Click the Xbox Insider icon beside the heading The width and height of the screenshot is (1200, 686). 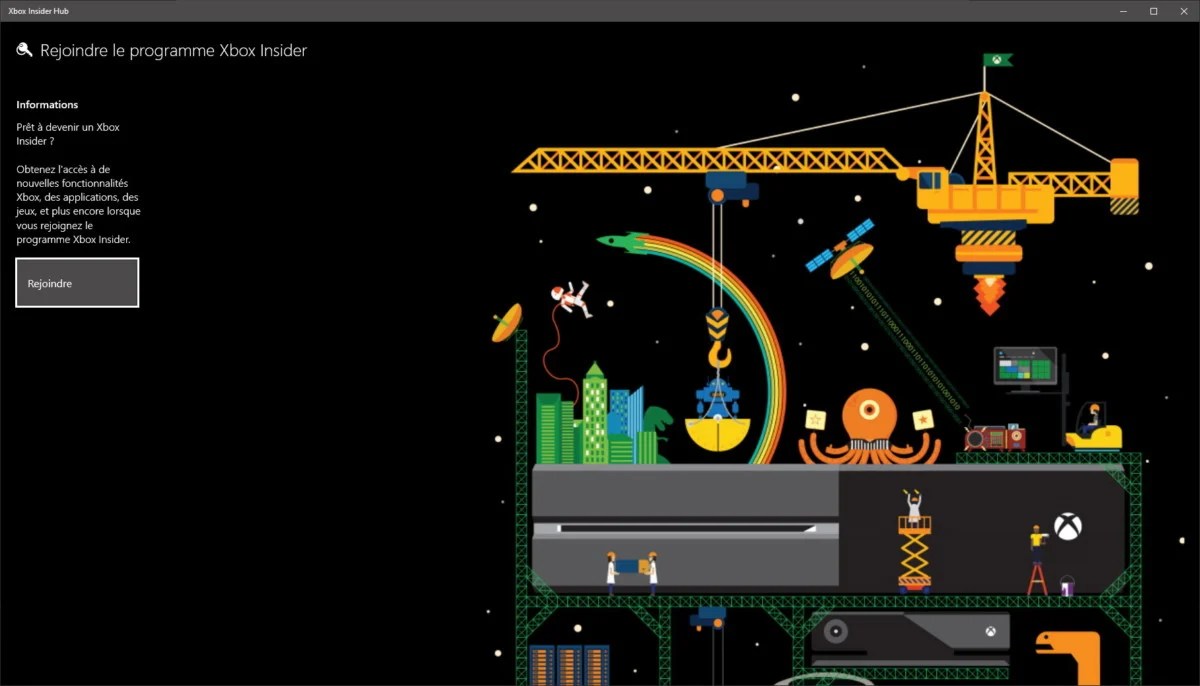(x=25, y=50)
